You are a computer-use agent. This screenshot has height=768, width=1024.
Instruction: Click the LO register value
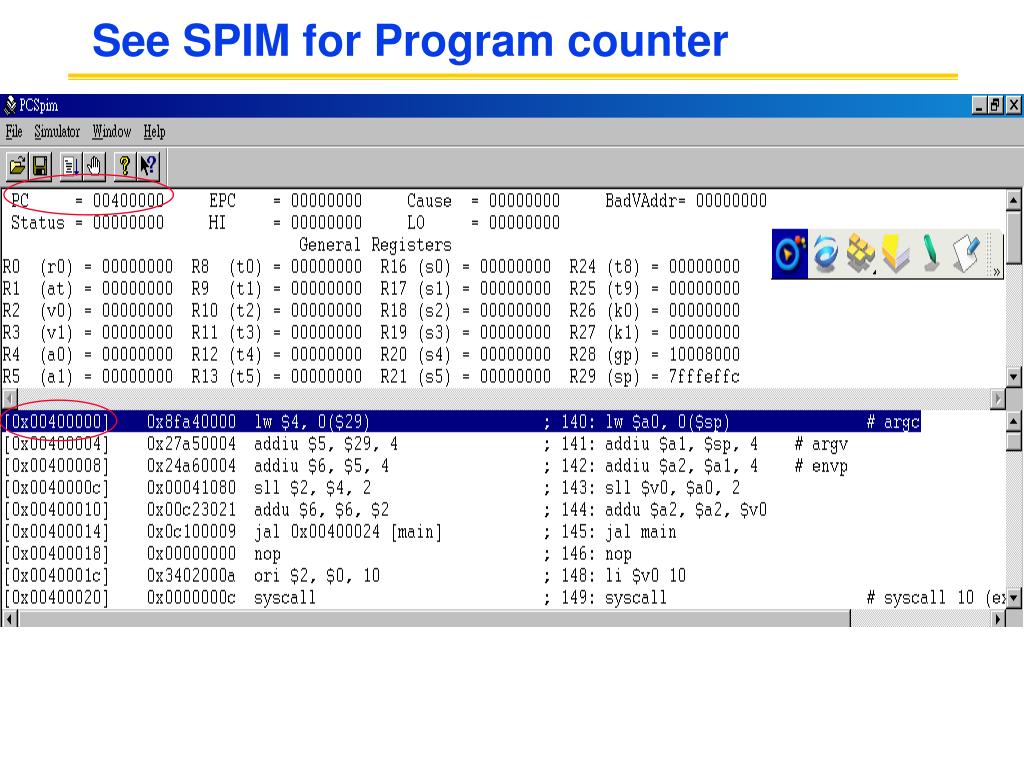(x=524, y=223)
